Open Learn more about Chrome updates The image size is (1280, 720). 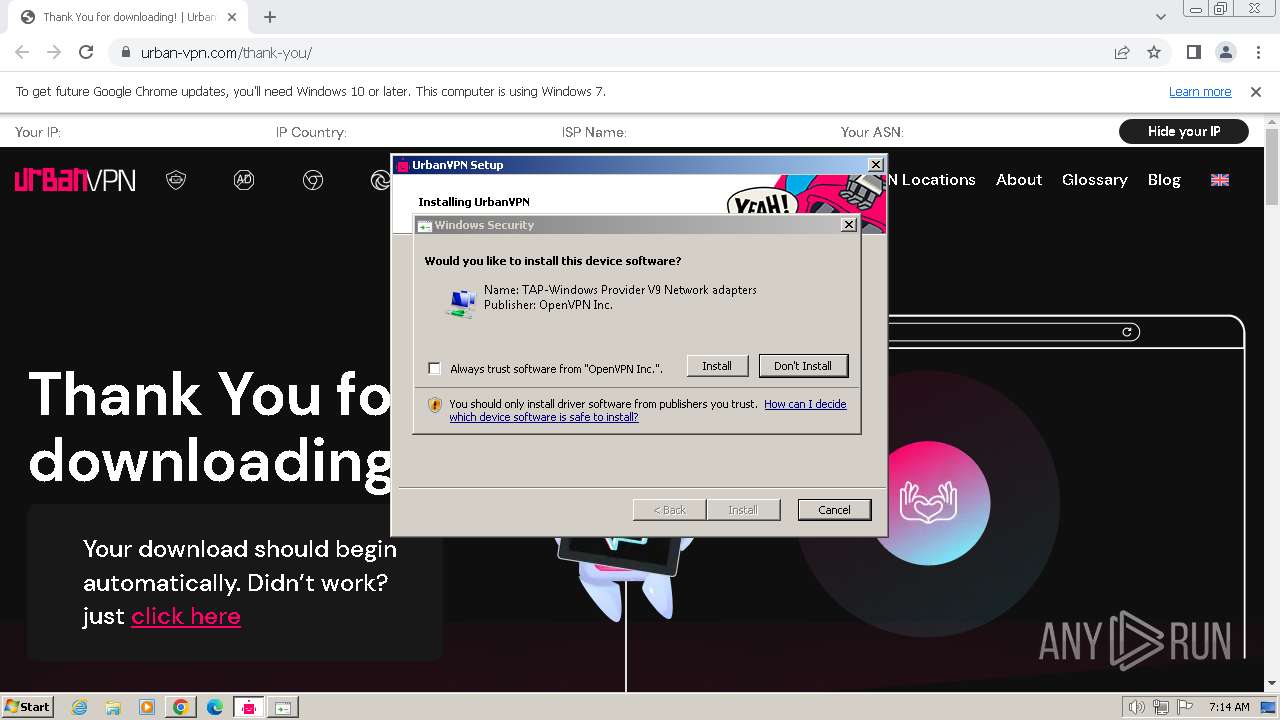pyautogui.click(x=1200, y=92)
